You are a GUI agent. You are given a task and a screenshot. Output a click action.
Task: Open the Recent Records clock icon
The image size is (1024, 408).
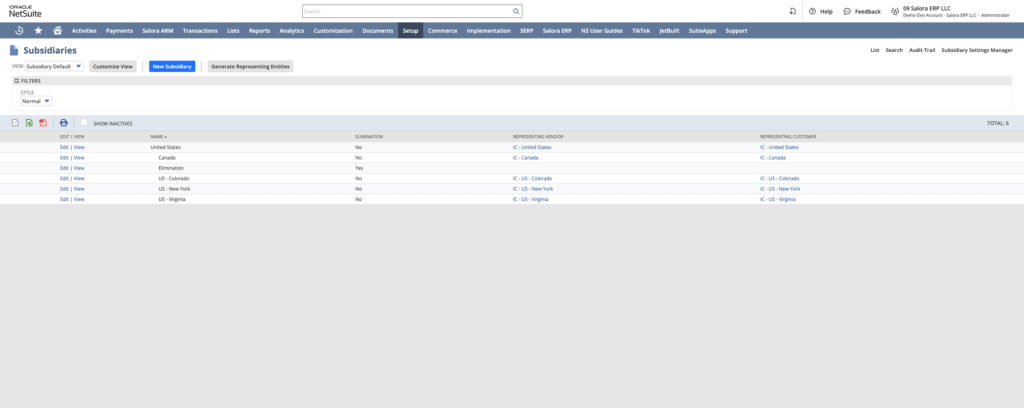tap(19, 31)
